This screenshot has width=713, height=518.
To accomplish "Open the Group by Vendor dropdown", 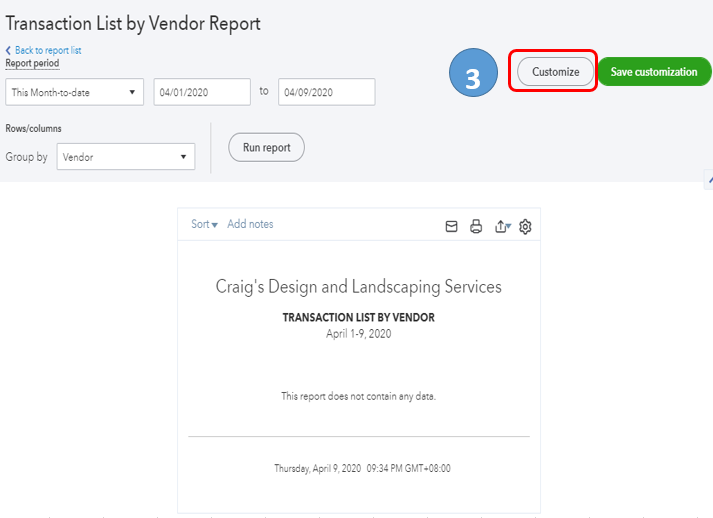I will tap(126, 156).
